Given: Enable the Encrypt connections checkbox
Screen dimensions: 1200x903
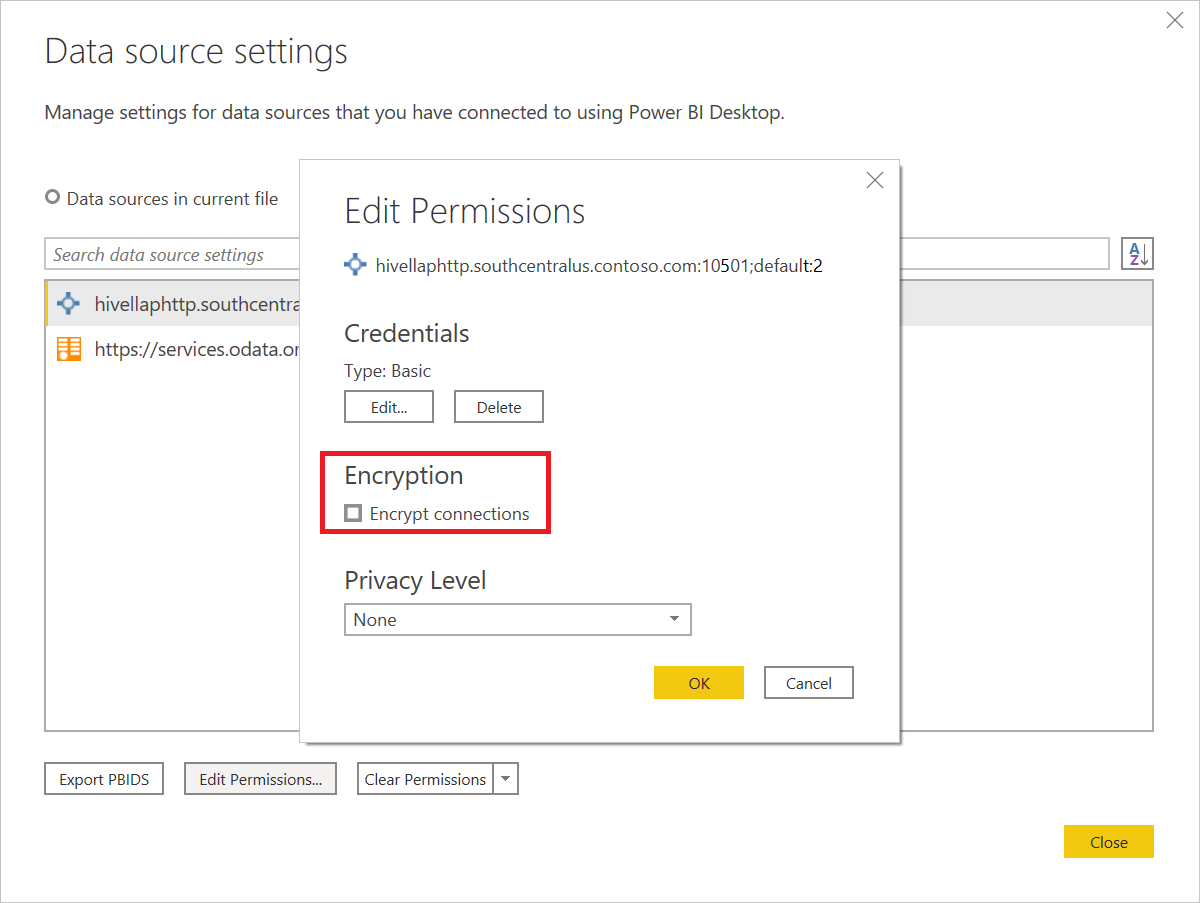Looking at the screenshot, I should [353, 513].
